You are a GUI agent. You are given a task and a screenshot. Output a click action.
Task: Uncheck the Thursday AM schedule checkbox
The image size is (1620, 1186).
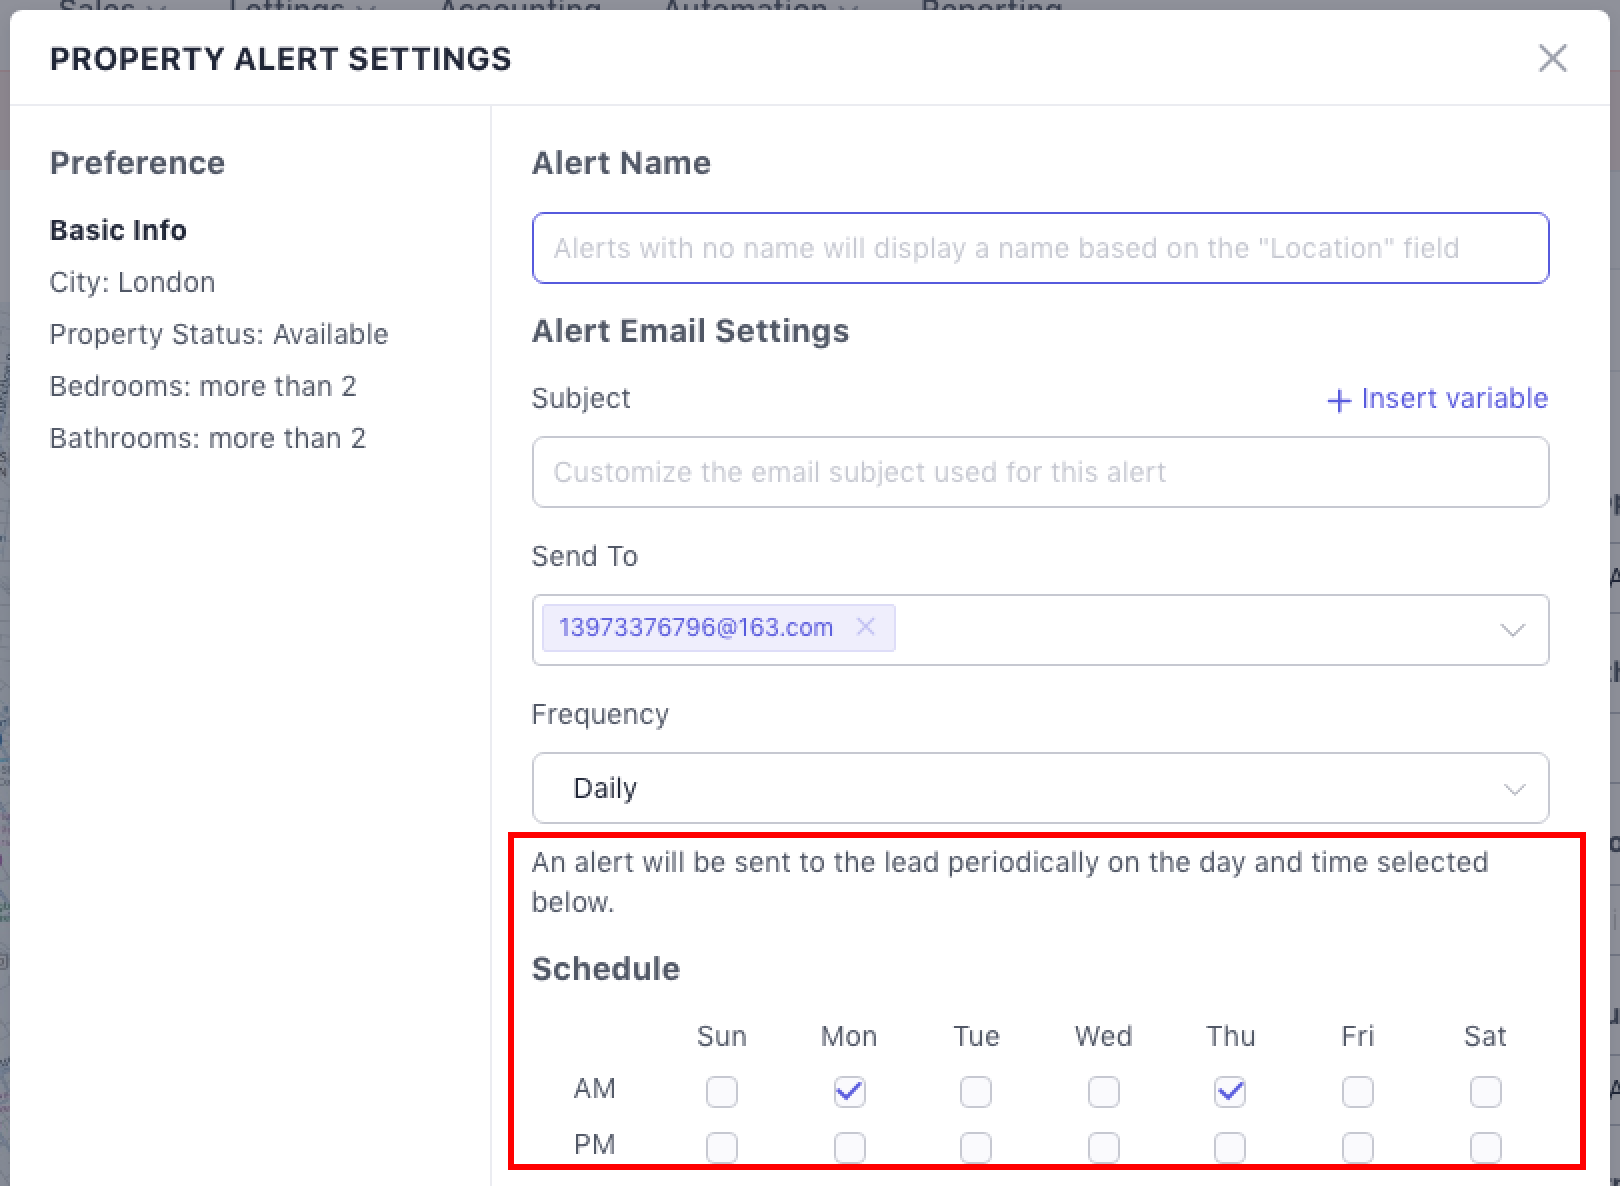pos(1230,1091)
